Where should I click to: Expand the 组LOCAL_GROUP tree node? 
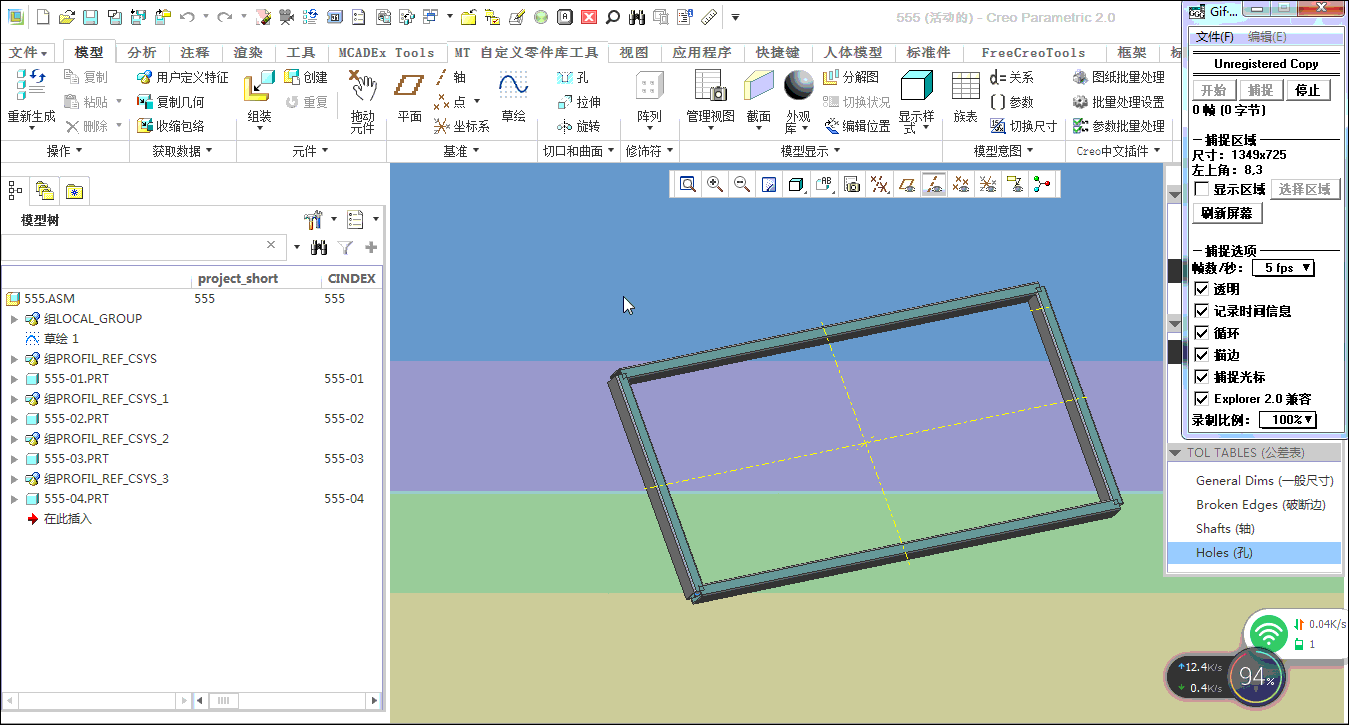(x=14, y=319)
